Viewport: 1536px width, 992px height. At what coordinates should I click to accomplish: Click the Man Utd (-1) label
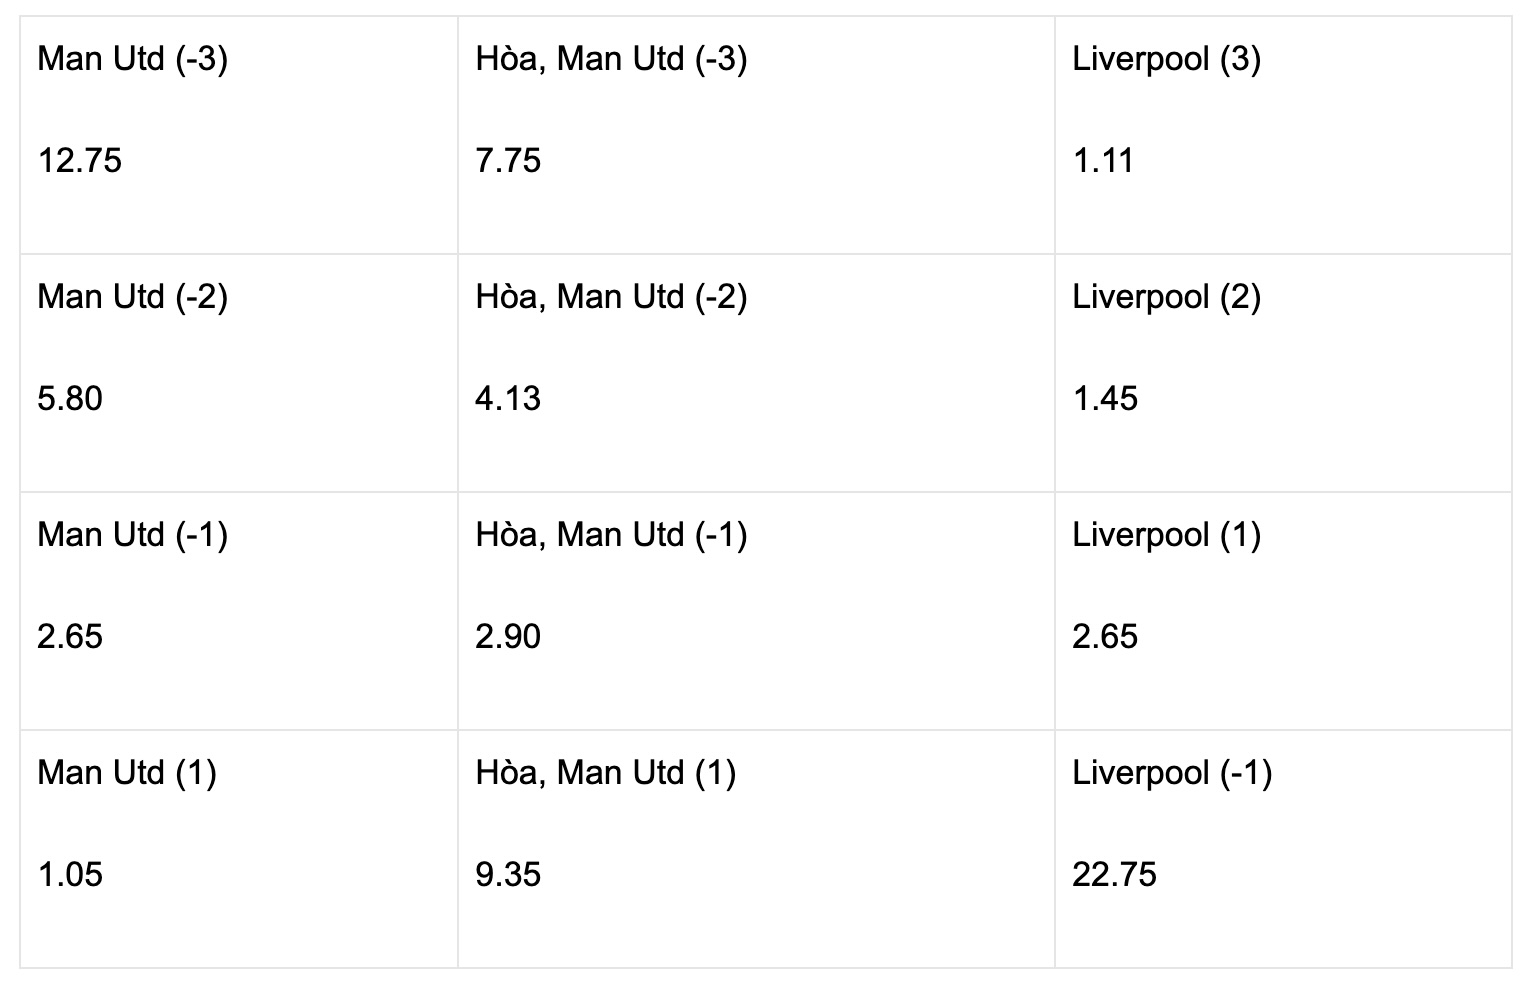tap(132, 535)
